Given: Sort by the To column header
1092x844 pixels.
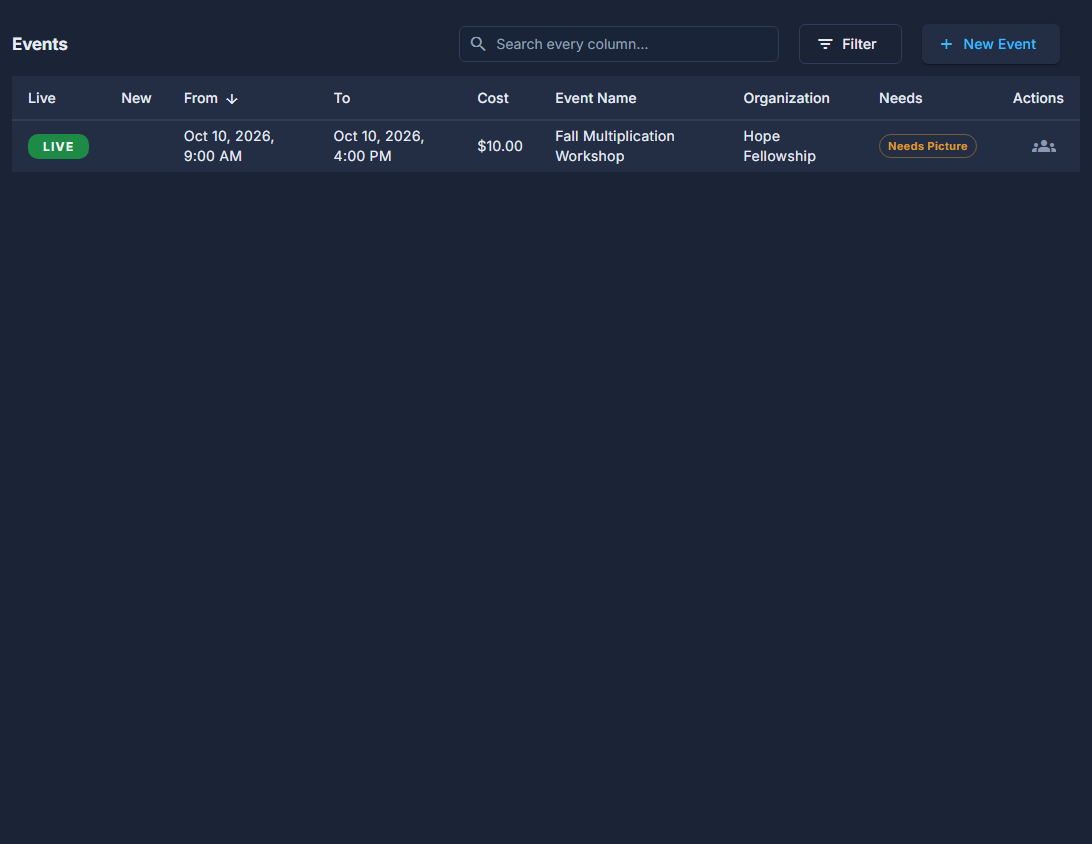Looking at the screenshot, I should click(341, 98).
